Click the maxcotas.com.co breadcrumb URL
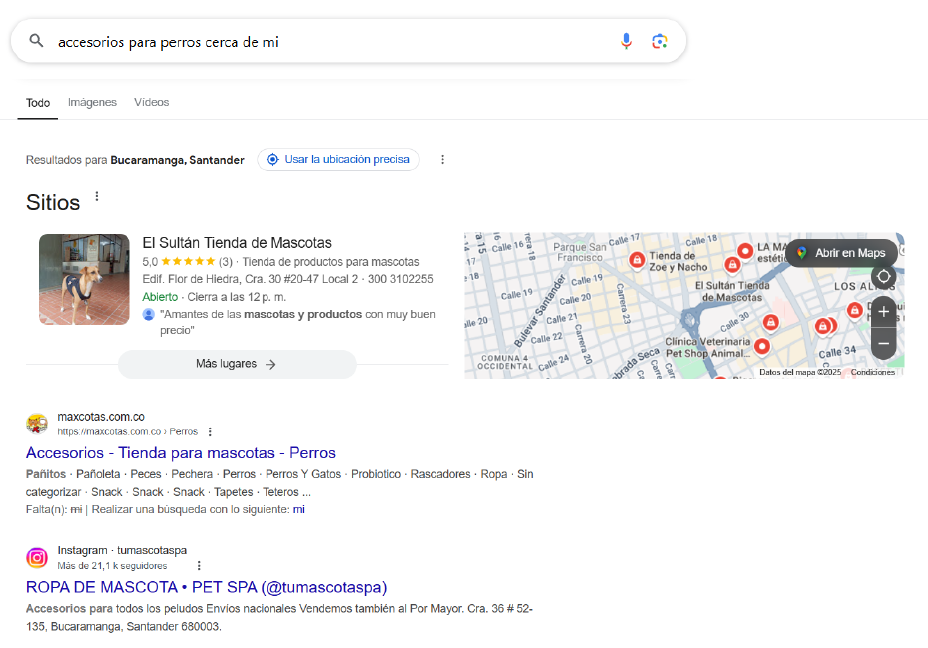Screen dimensions: 928x648 127,431
